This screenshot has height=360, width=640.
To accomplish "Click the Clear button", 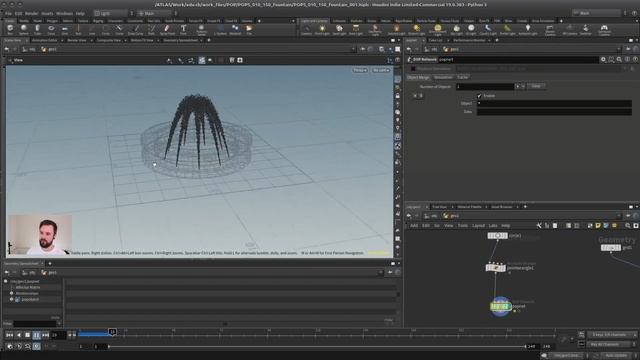I will pyautogui.click(x=536, y=86).
